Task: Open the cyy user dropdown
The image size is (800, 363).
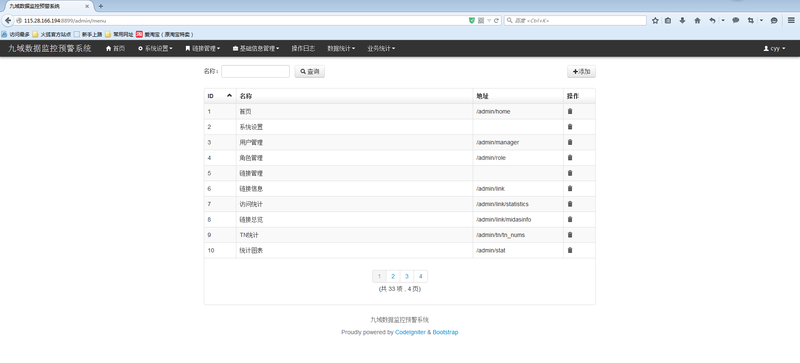Action: point(774,49)
